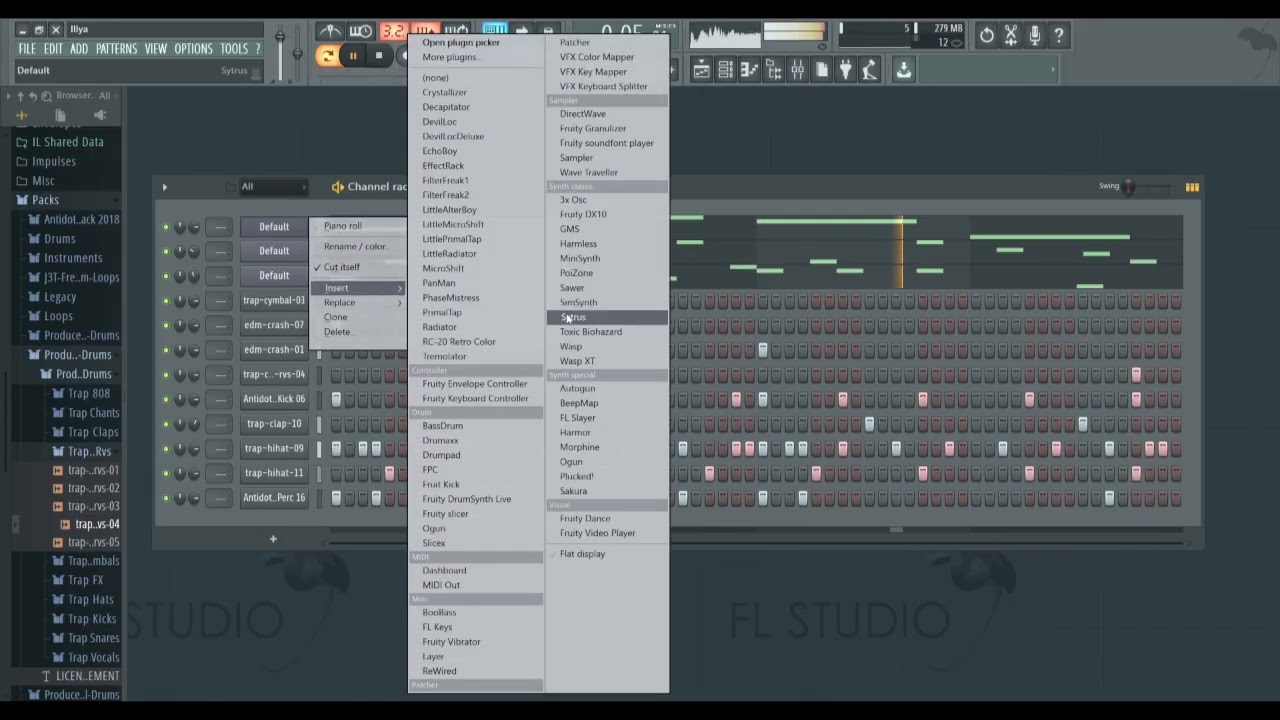Select the trap-hihat-09 channel button
Screen dimensions: 1280x720
274,449
